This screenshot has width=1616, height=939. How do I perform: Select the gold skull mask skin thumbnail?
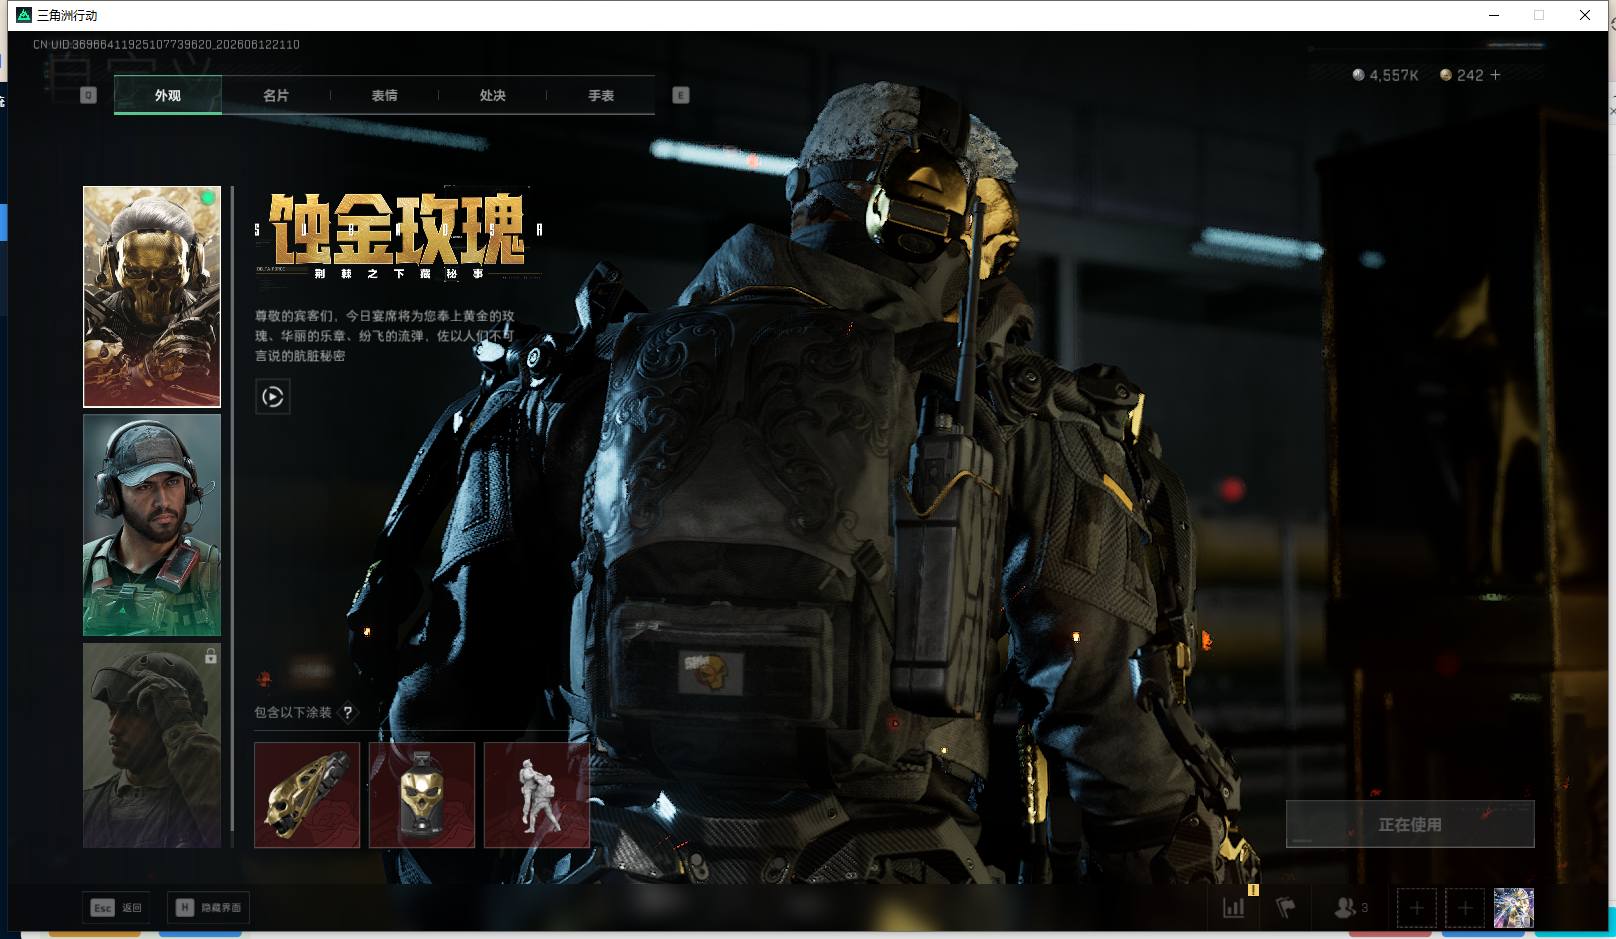pos(152,296)
